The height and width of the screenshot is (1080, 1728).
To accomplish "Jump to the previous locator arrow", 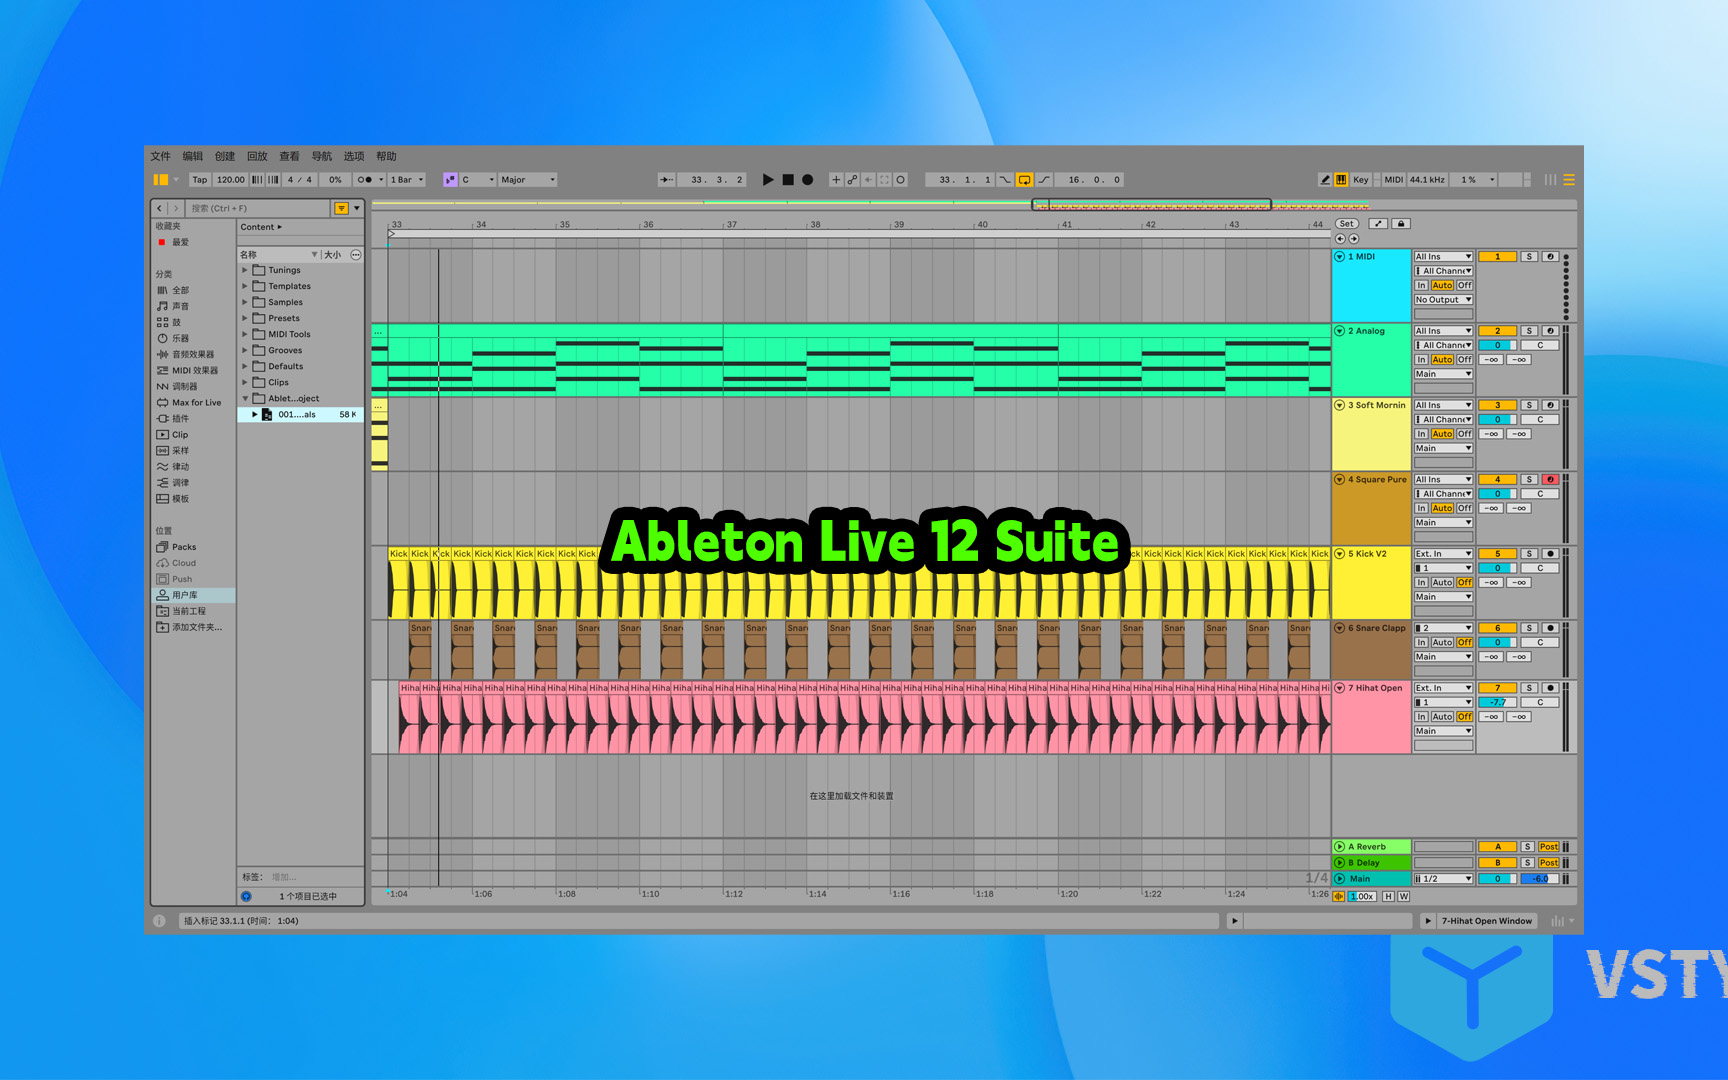I will coord(1340,239).
